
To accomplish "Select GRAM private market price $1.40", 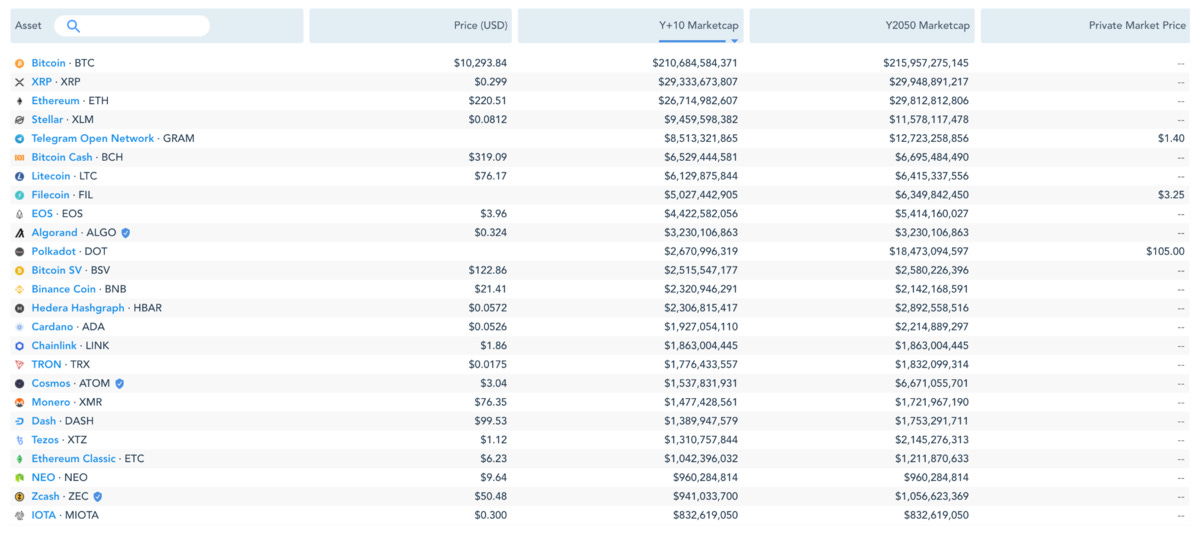I will click(x=1171, y=139).
